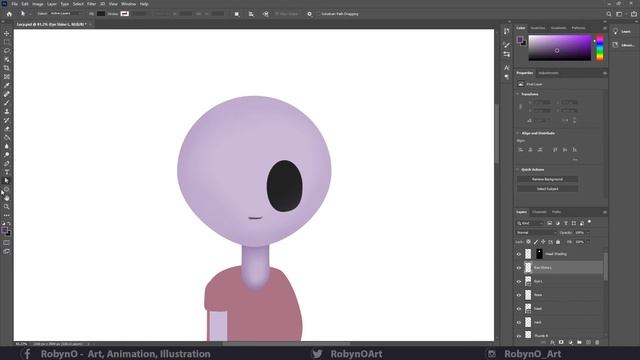Switch to the Swatches tab

tap(538, 28)
